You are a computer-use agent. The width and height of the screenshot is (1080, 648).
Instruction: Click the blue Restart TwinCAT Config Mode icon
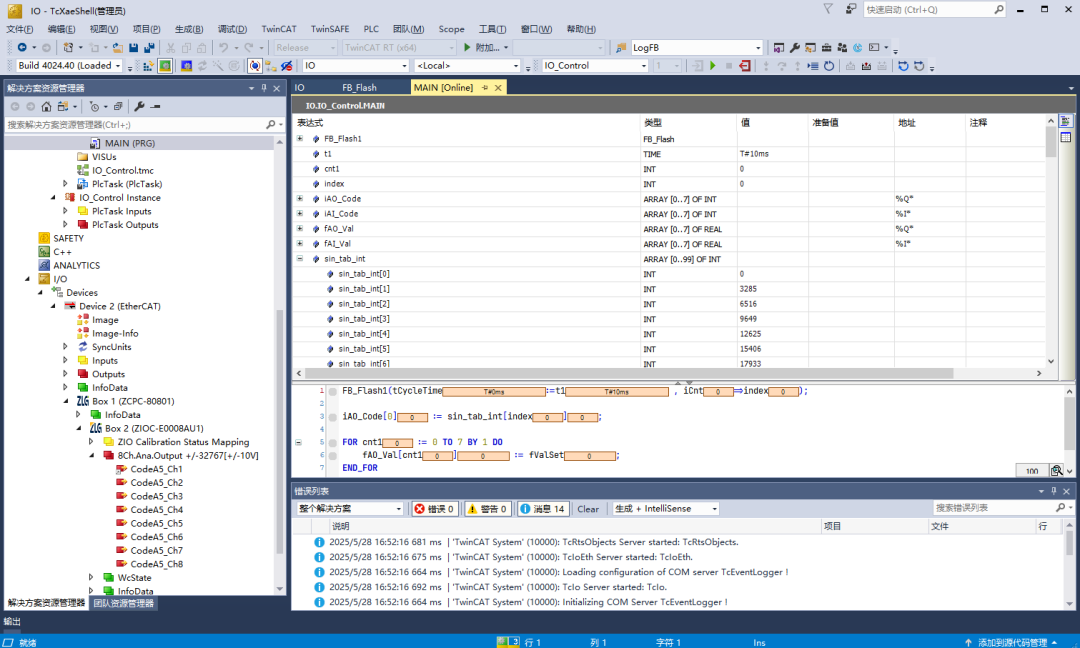187,65
